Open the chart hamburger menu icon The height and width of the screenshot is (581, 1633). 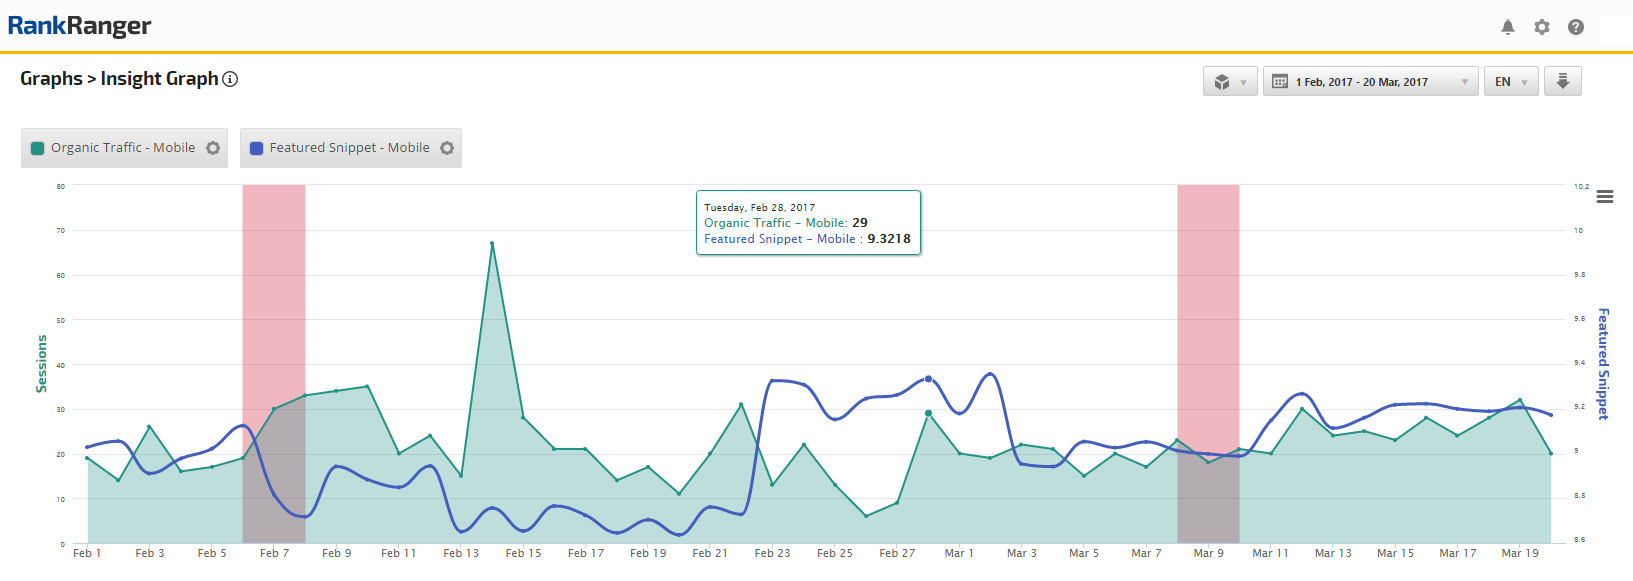1605,197
